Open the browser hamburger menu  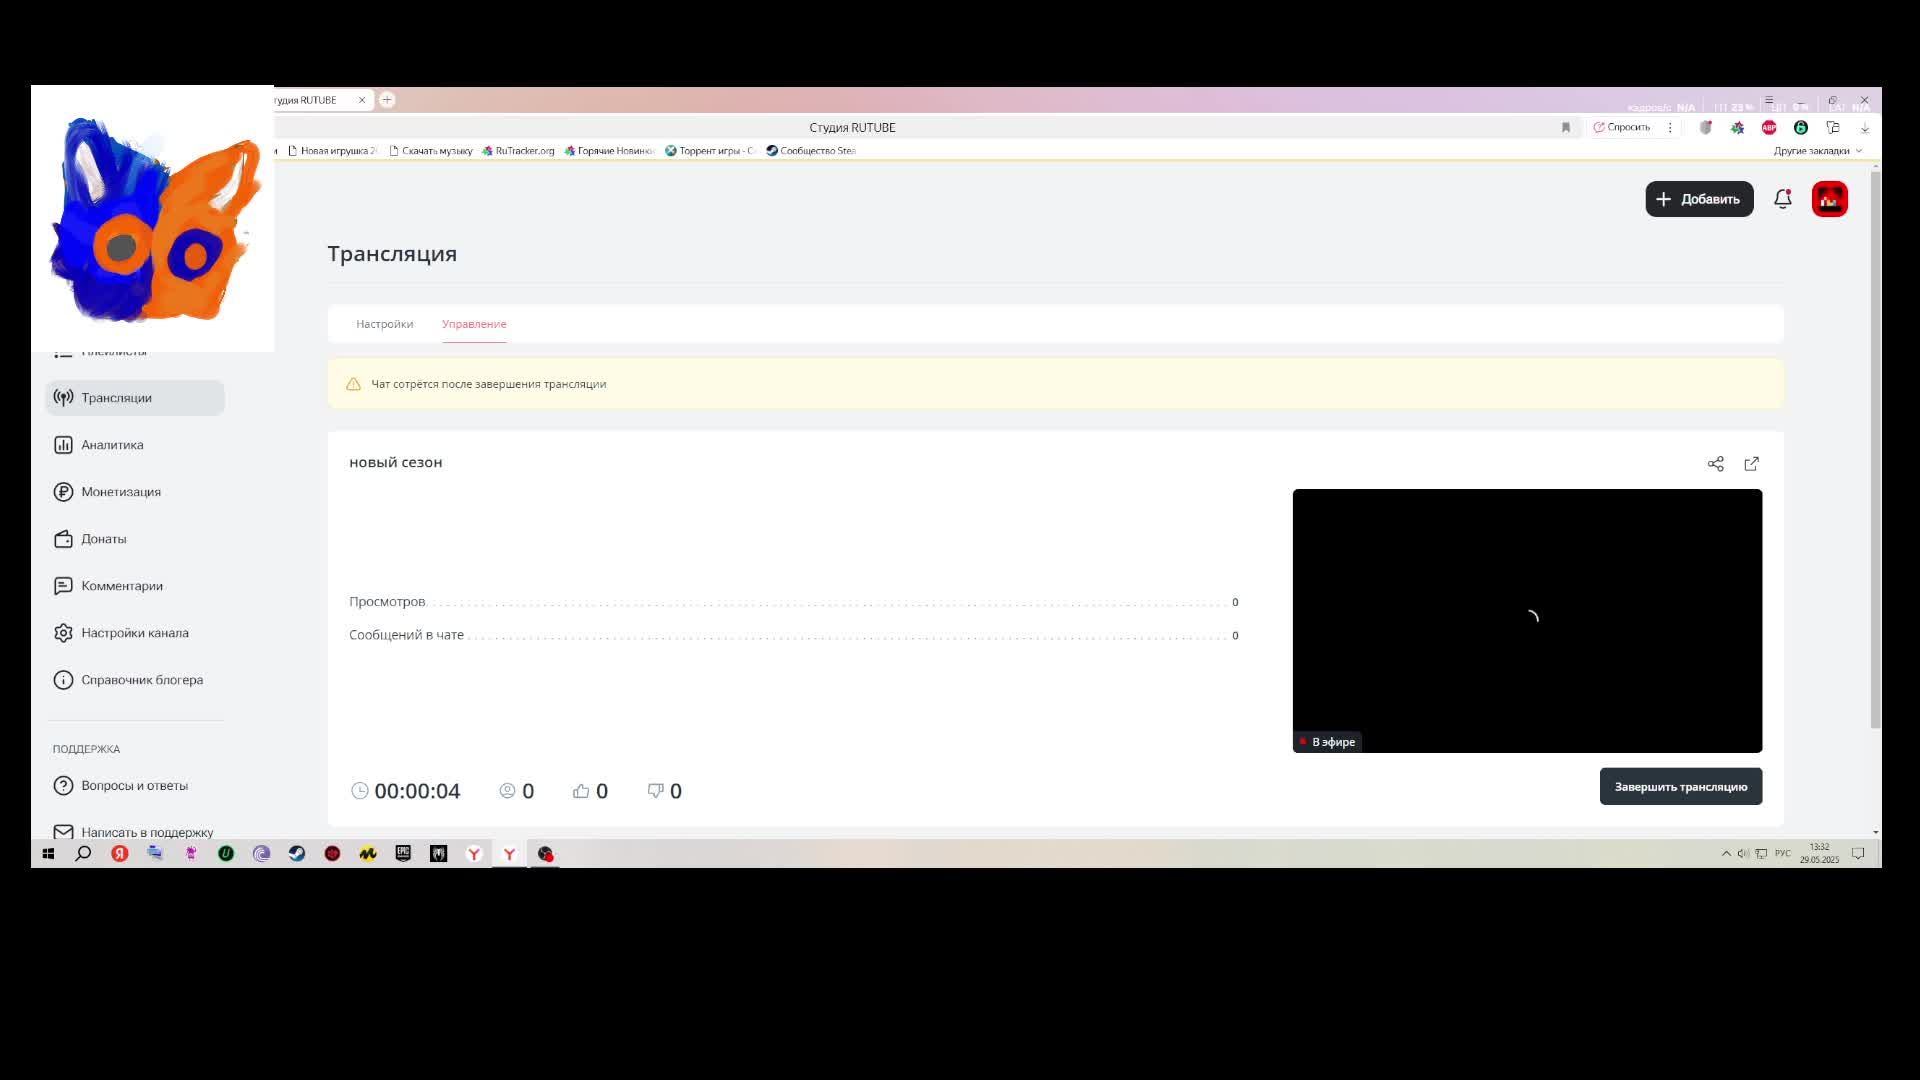(1769, 100)
